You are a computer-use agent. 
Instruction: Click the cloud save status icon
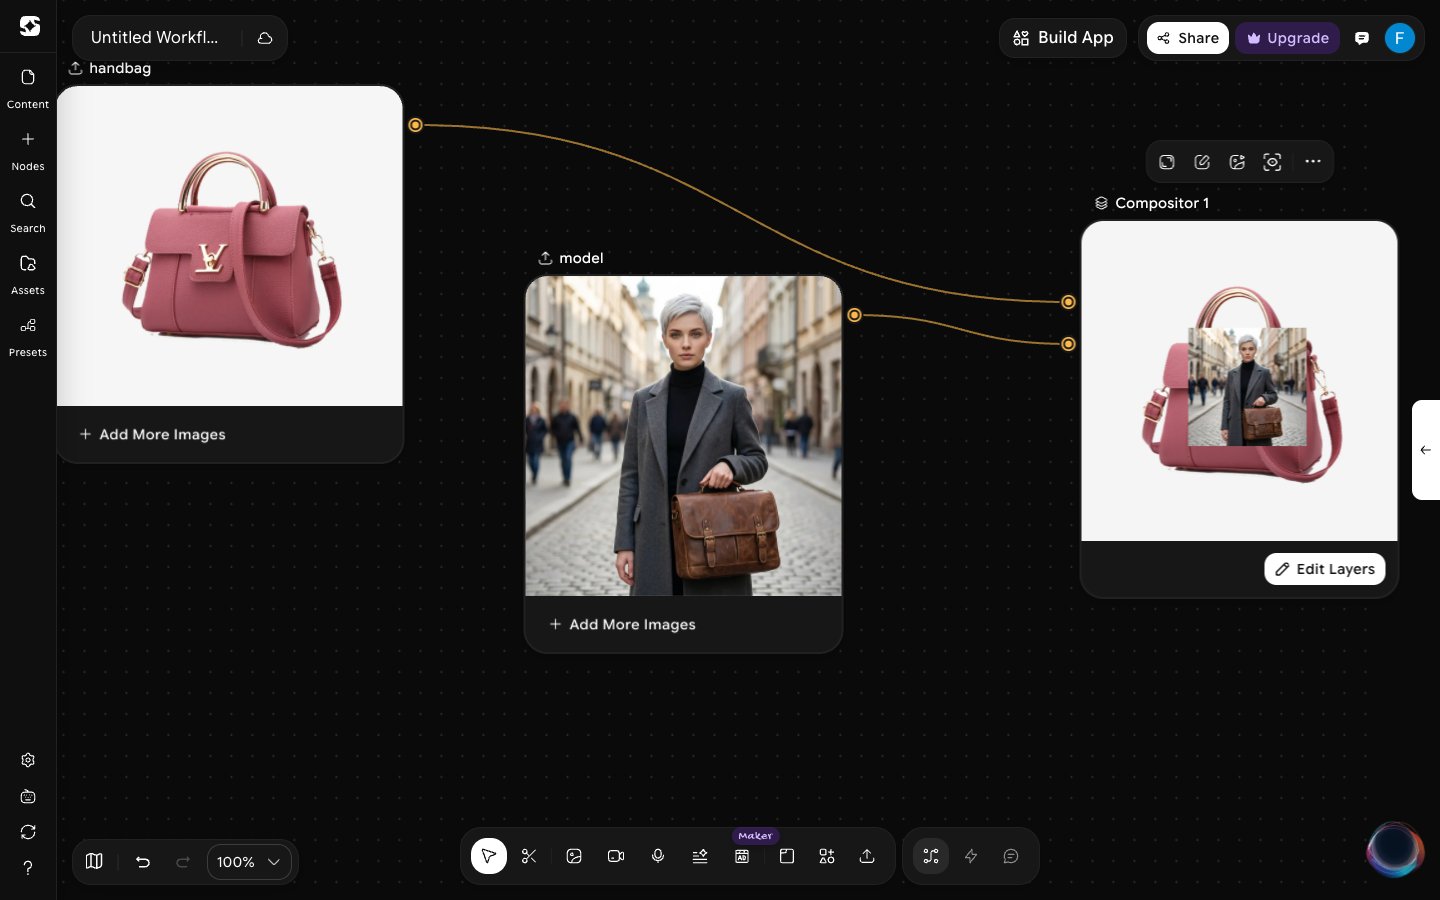[x=265, y=38]
